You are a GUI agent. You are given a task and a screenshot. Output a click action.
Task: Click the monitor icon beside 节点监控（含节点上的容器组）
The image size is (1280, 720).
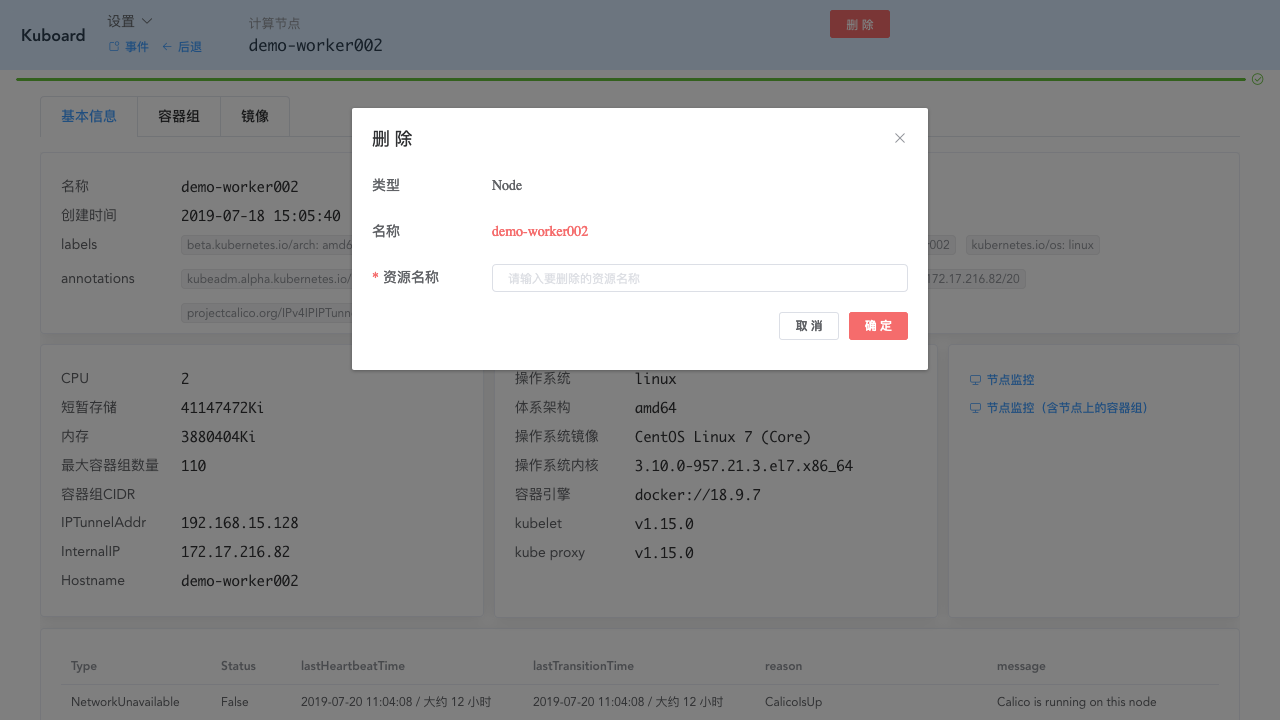975,407
